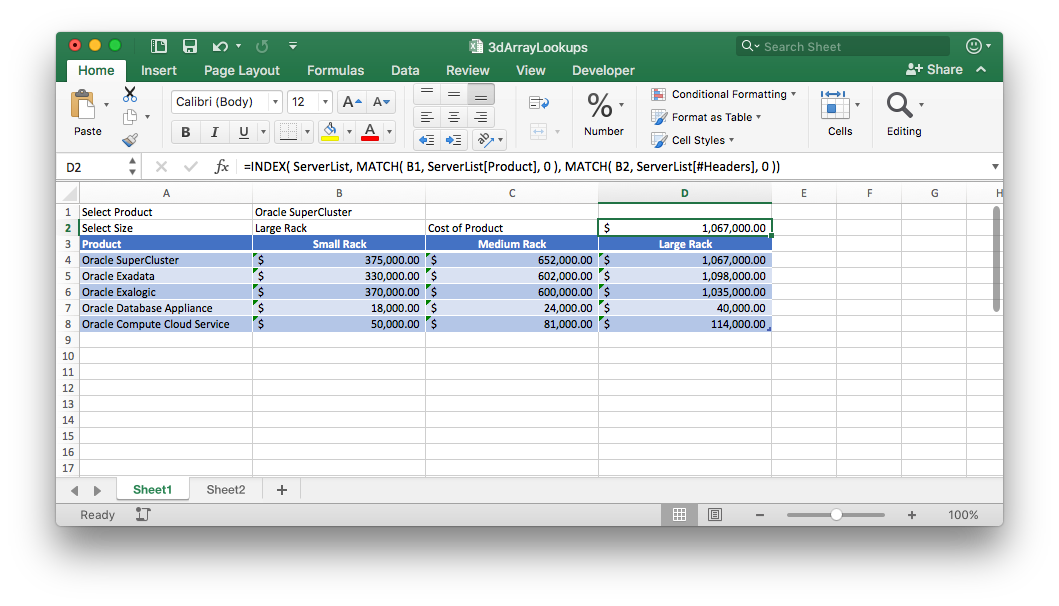Click the vertical scrollbar
The image size is (1059, 606).
click(996, 259)
